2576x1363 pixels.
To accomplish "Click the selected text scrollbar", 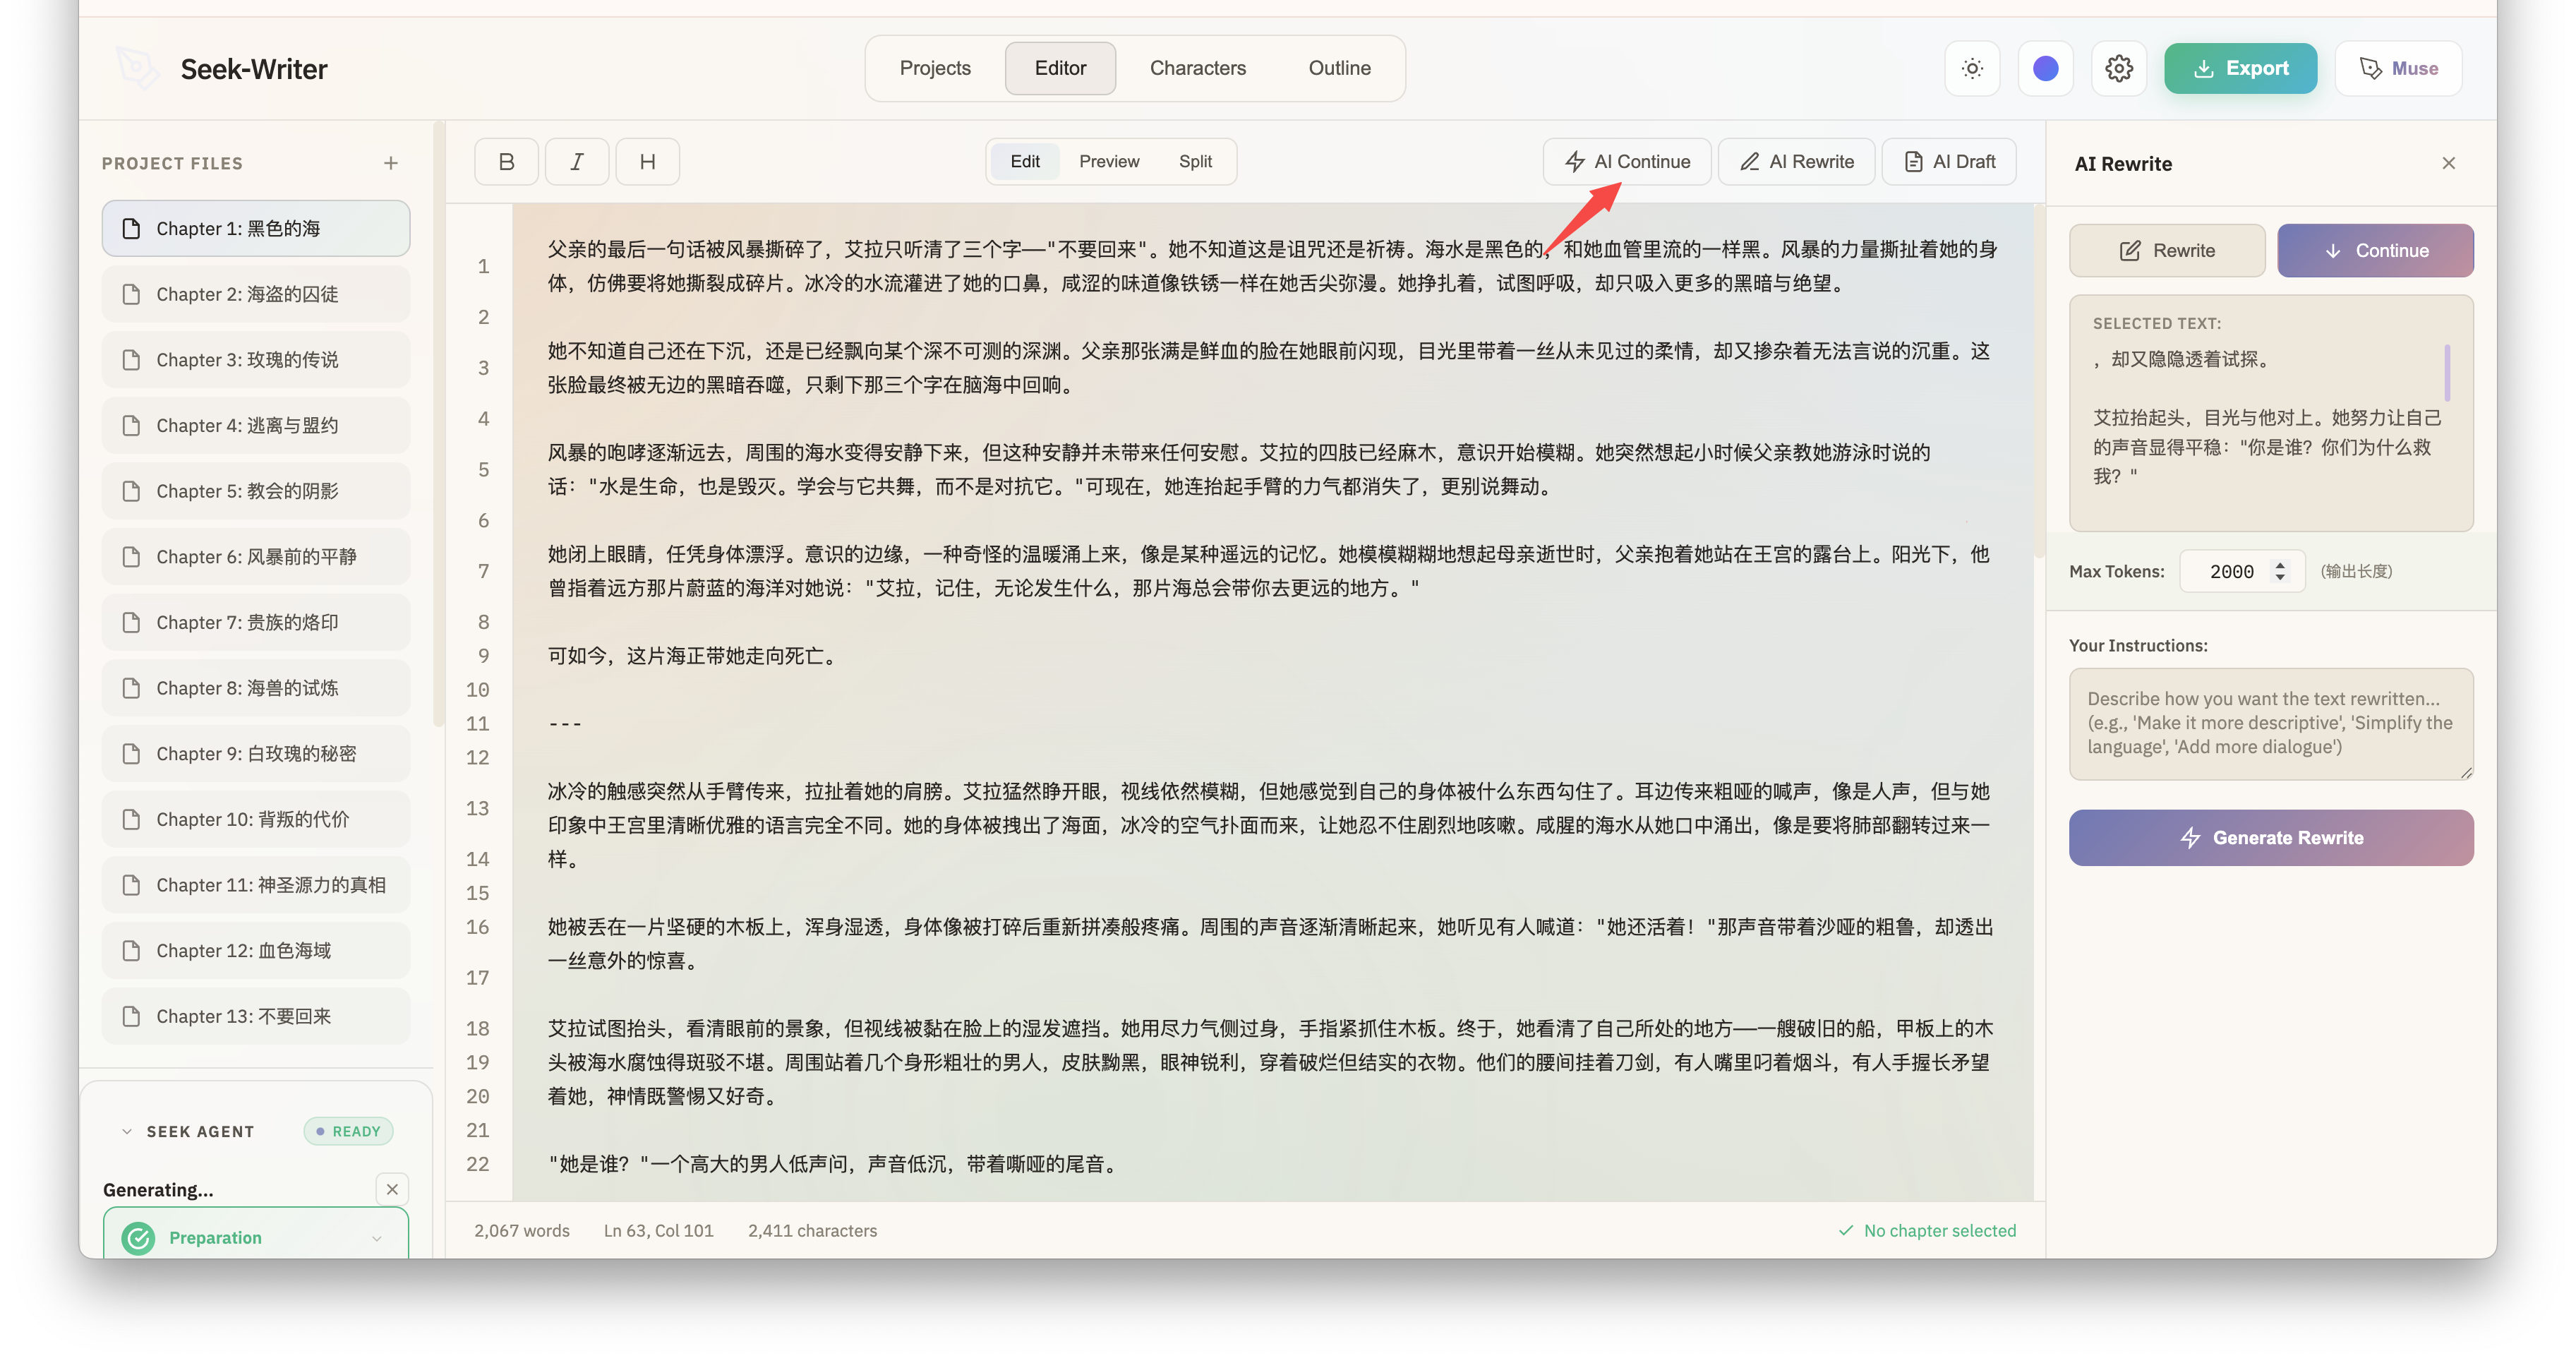I will click(2447, 371).
